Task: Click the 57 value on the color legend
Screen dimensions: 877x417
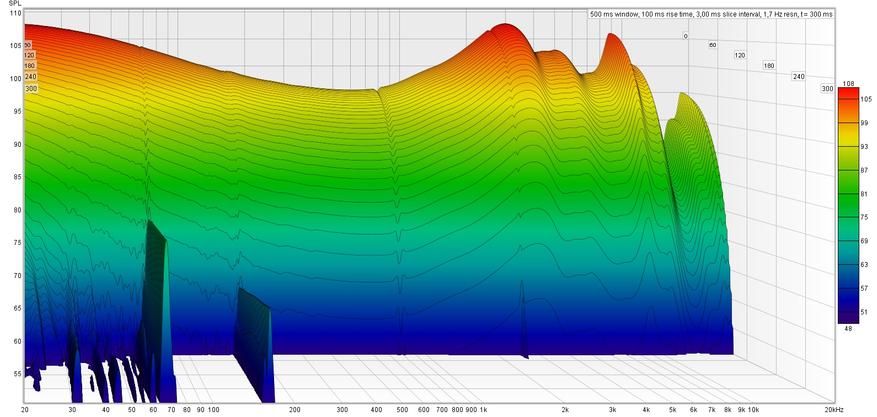Action: [x=864, y=288]
